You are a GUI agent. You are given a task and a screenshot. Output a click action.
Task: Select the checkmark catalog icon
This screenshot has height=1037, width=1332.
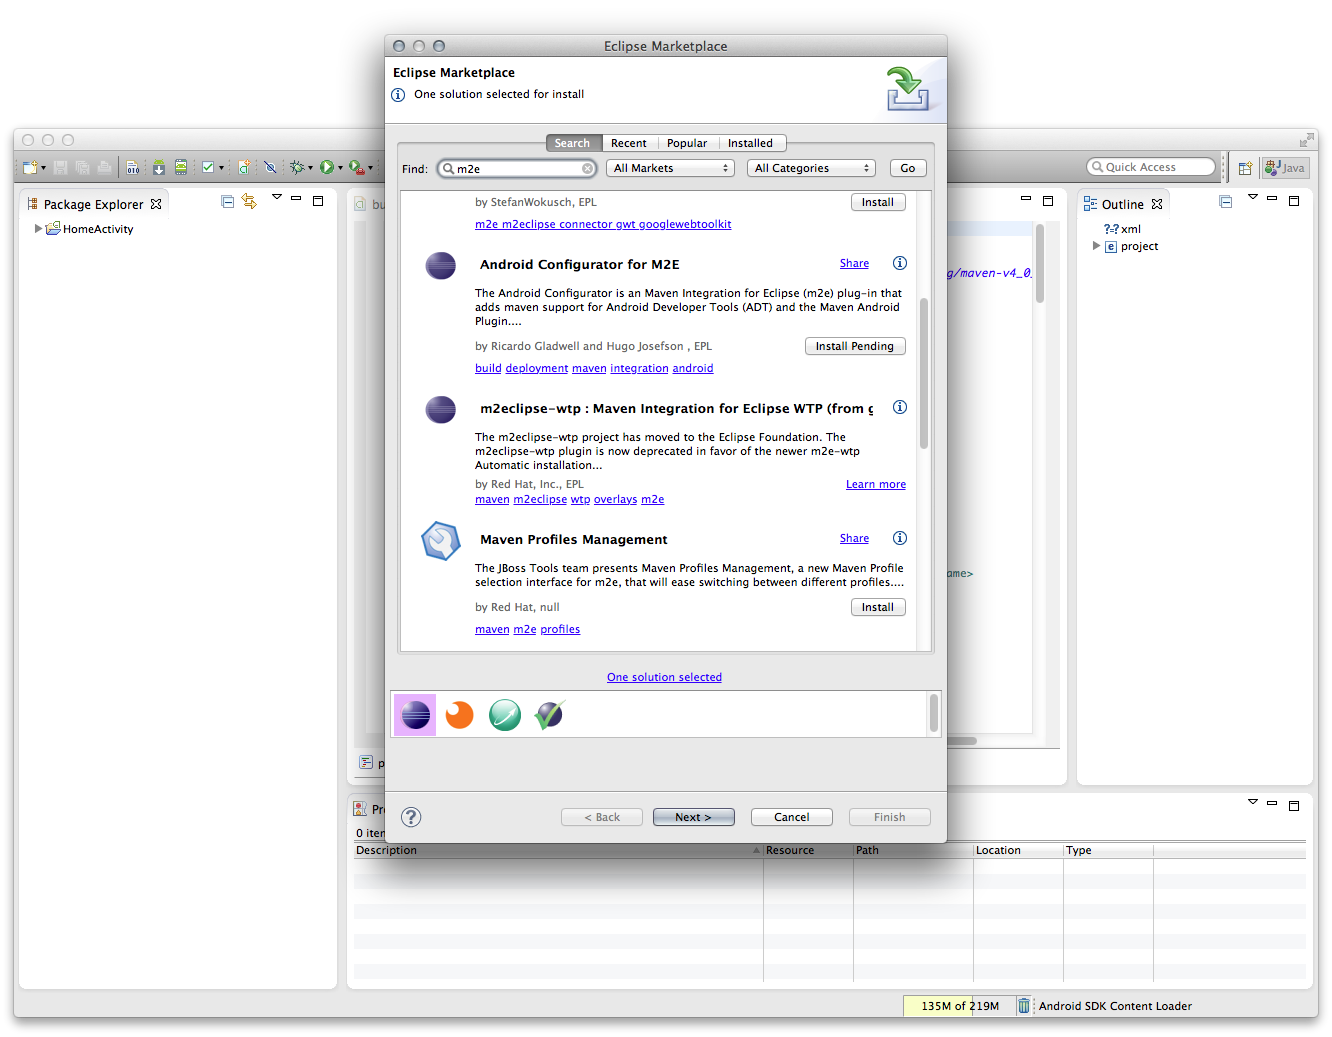click(549, 715)
